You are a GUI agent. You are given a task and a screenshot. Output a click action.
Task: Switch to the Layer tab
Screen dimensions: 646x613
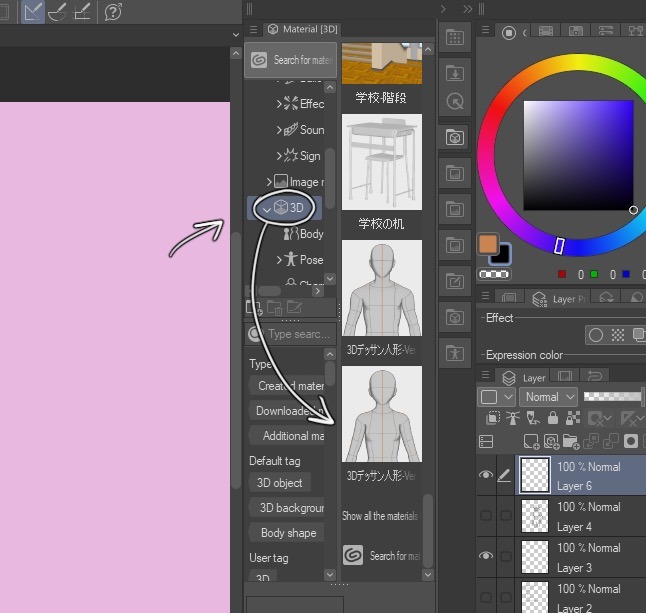click(524, 377)
